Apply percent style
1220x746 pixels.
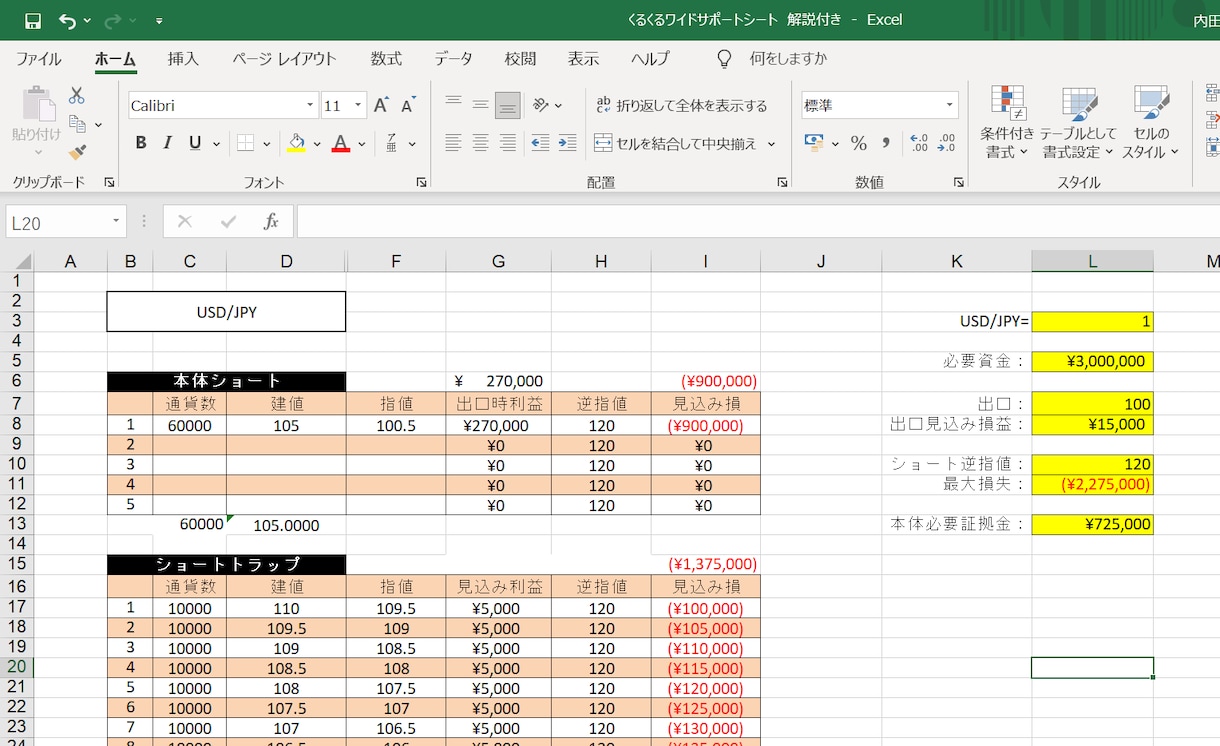[858, 143]
